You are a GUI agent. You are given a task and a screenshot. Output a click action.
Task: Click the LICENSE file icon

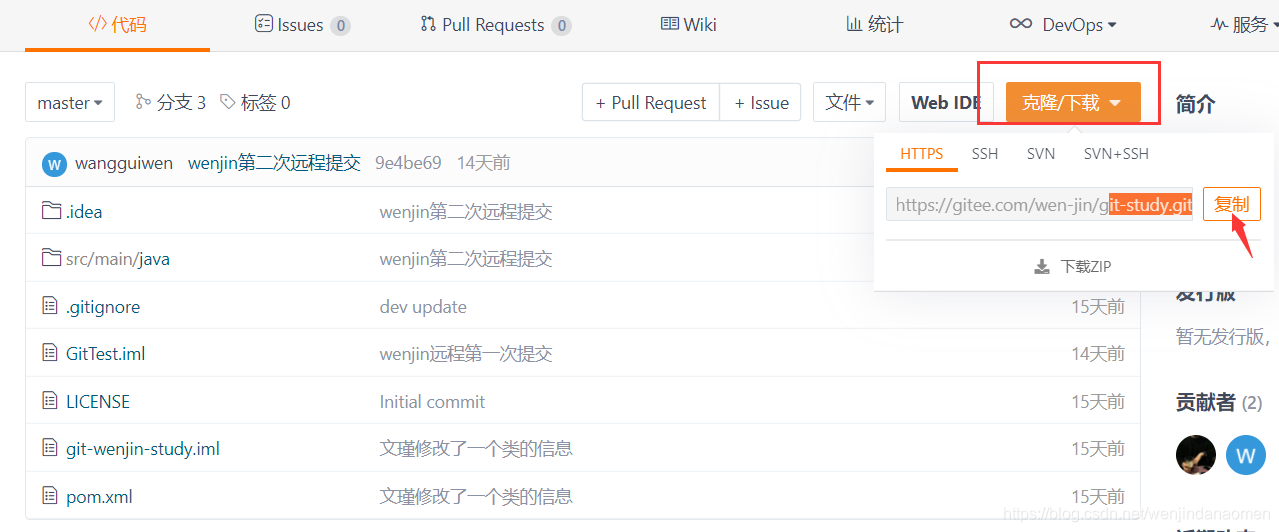click(x=51, y=401)
